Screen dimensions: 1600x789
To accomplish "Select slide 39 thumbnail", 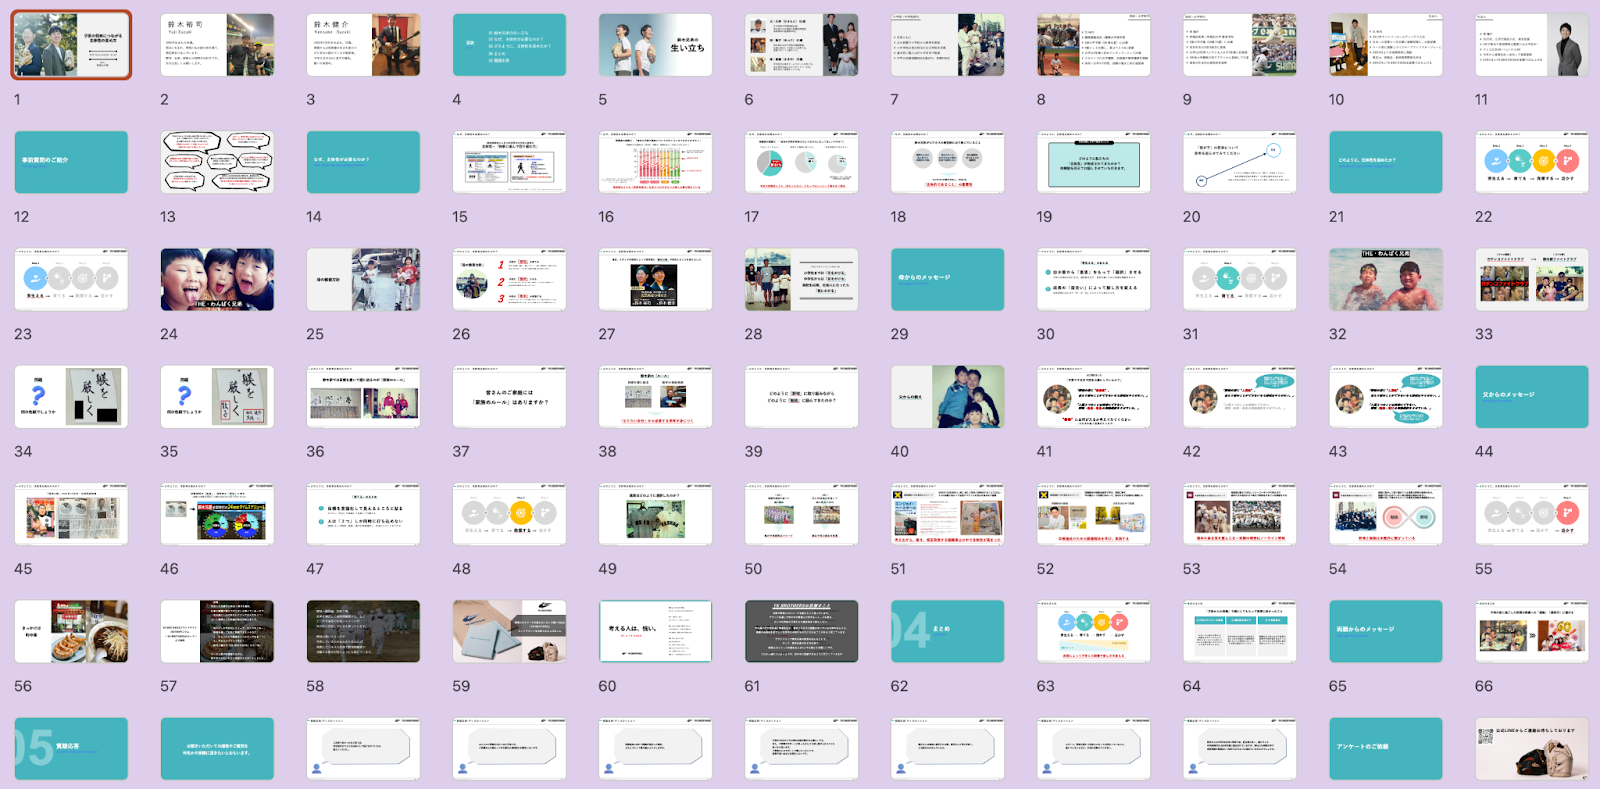I will (801, 396).
